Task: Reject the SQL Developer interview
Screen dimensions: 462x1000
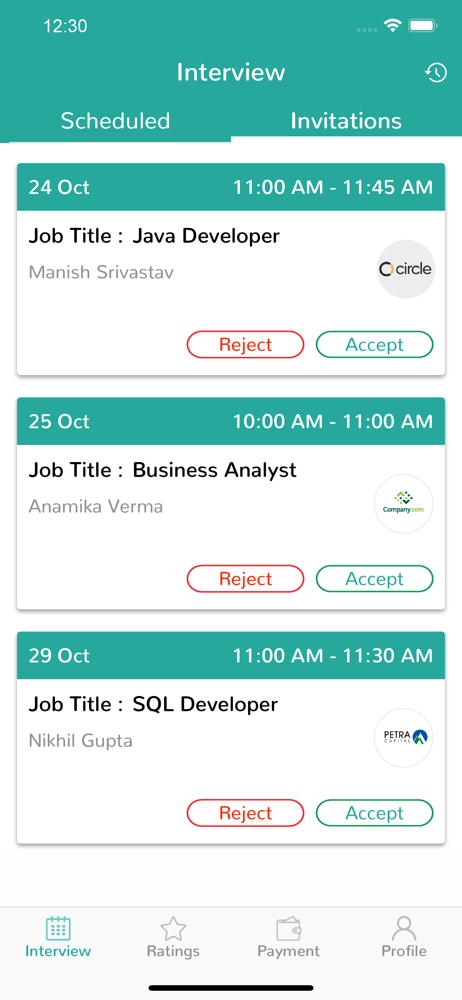Action: click(246, 812)
